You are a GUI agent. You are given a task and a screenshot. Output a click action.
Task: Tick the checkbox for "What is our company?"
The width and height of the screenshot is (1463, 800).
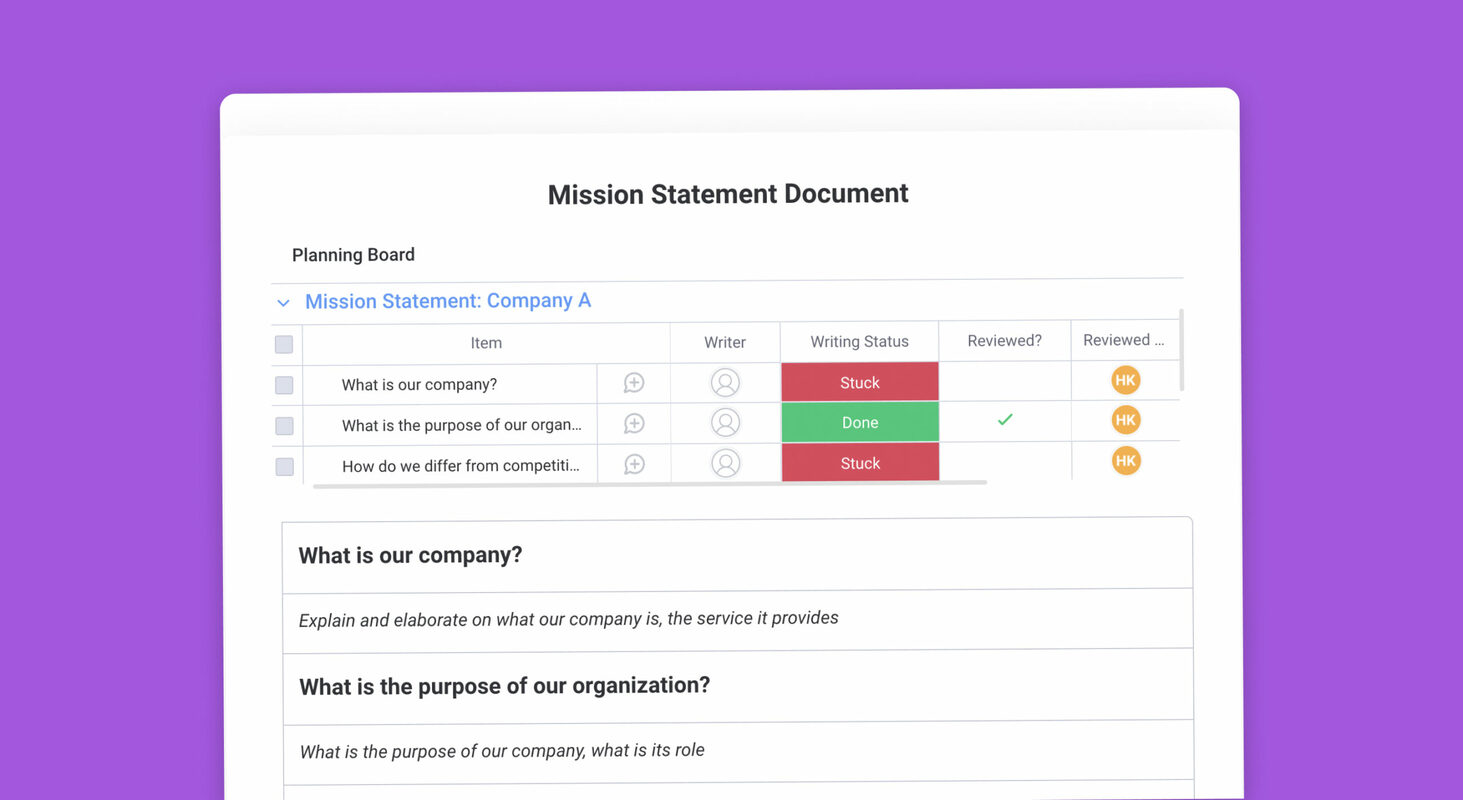pyautogui.click(x=284, y=384)
